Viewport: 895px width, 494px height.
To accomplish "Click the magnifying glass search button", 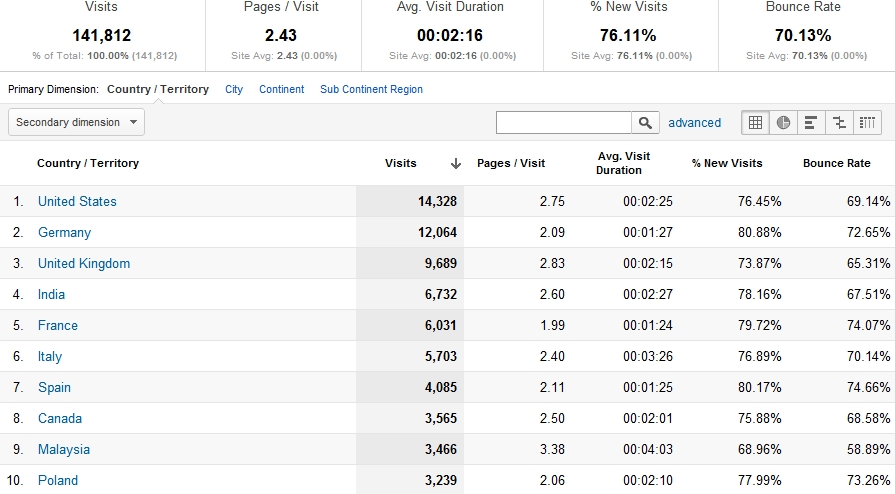I will point(646,123).
